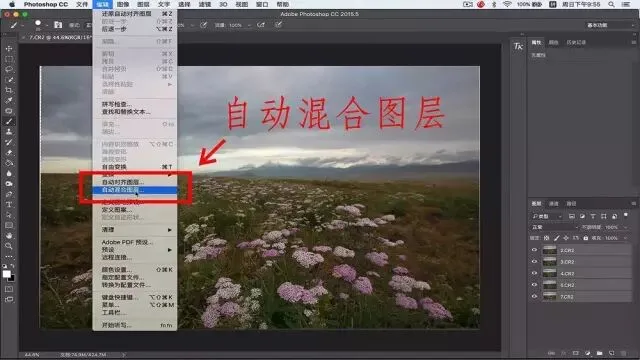
Task: Select the Blur tool
Action: coord(9,173)
